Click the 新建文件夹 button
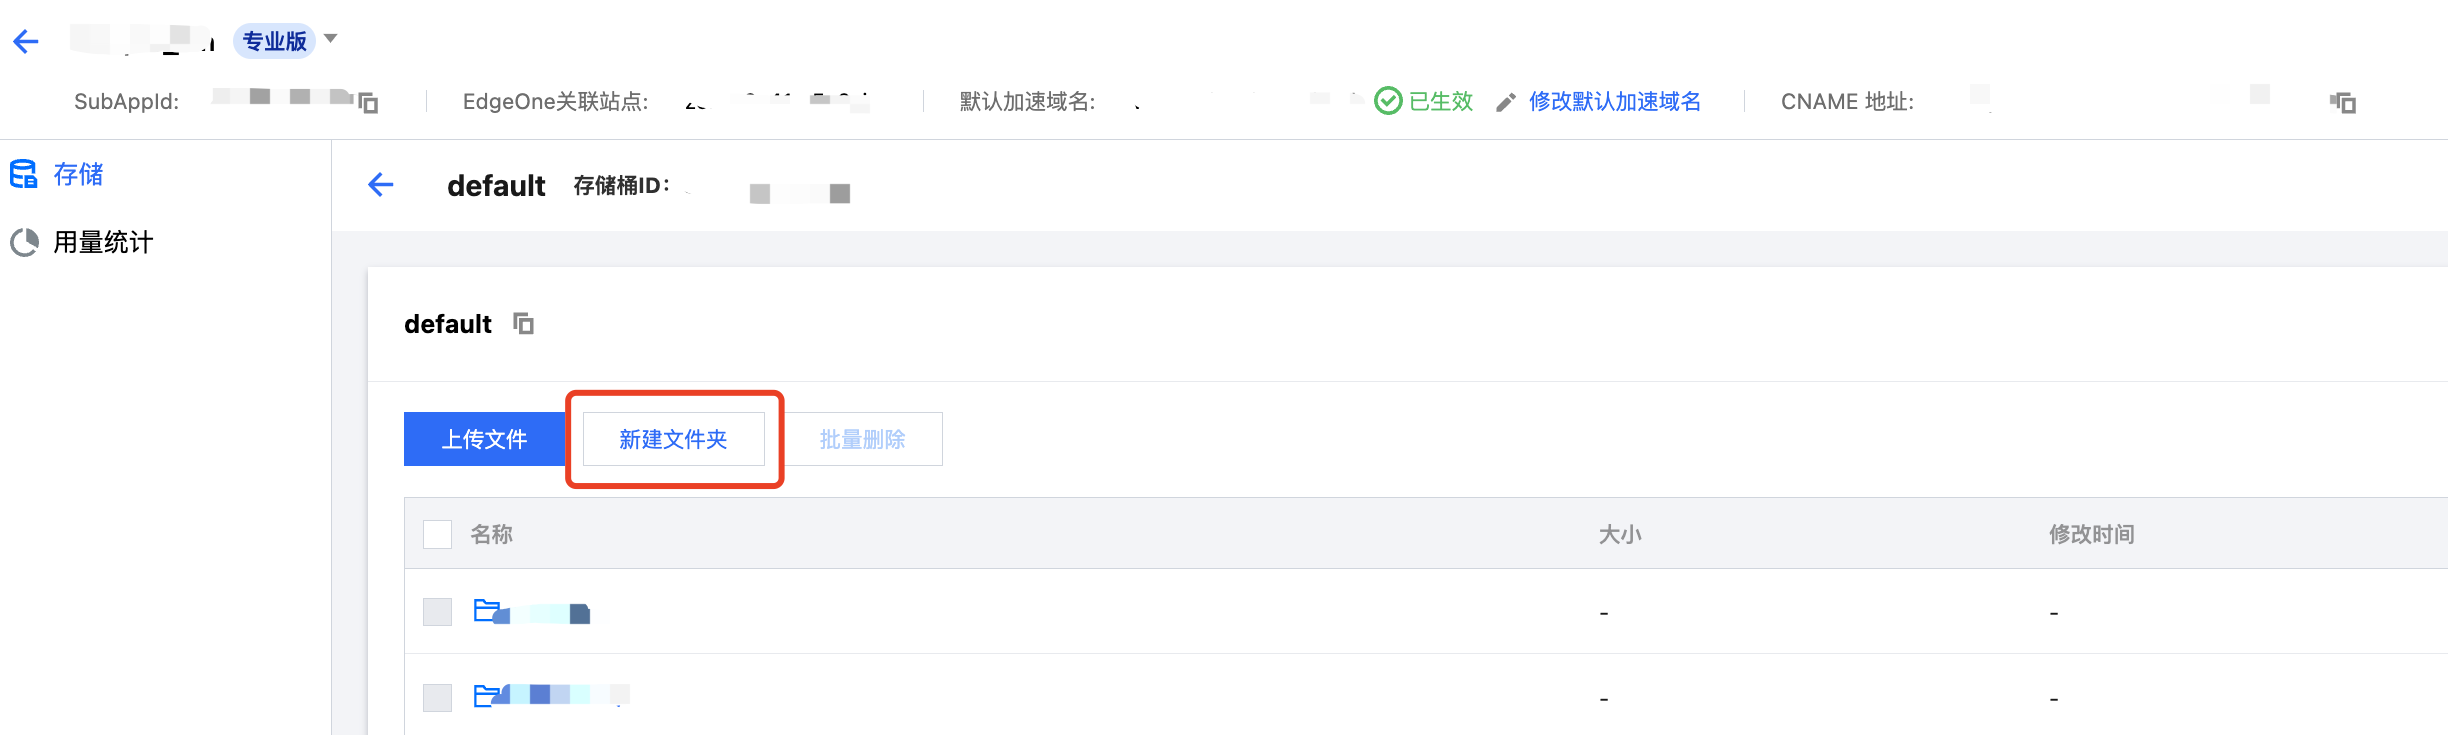 click(673, 439)
